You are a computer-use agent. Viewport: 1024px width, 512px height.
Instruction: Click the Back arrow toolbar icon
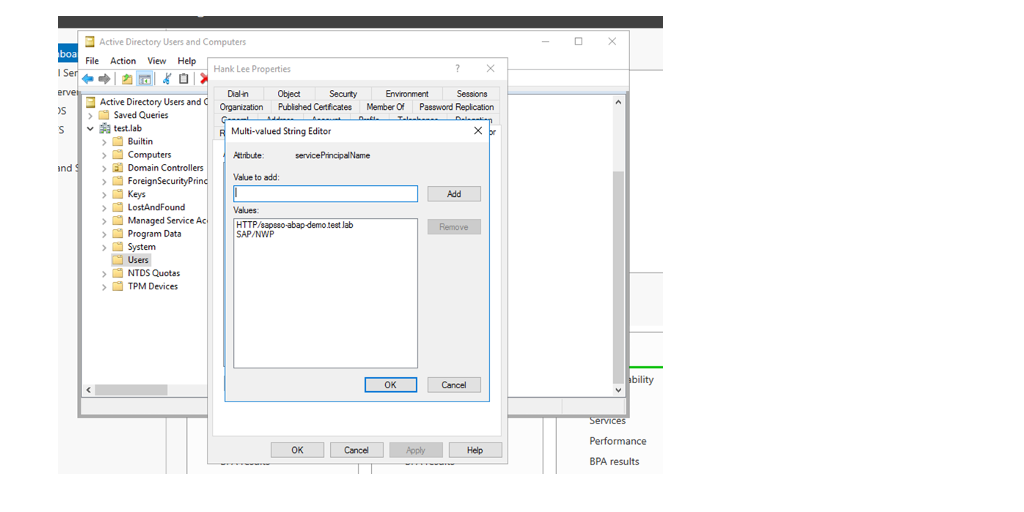coord(88,79)
